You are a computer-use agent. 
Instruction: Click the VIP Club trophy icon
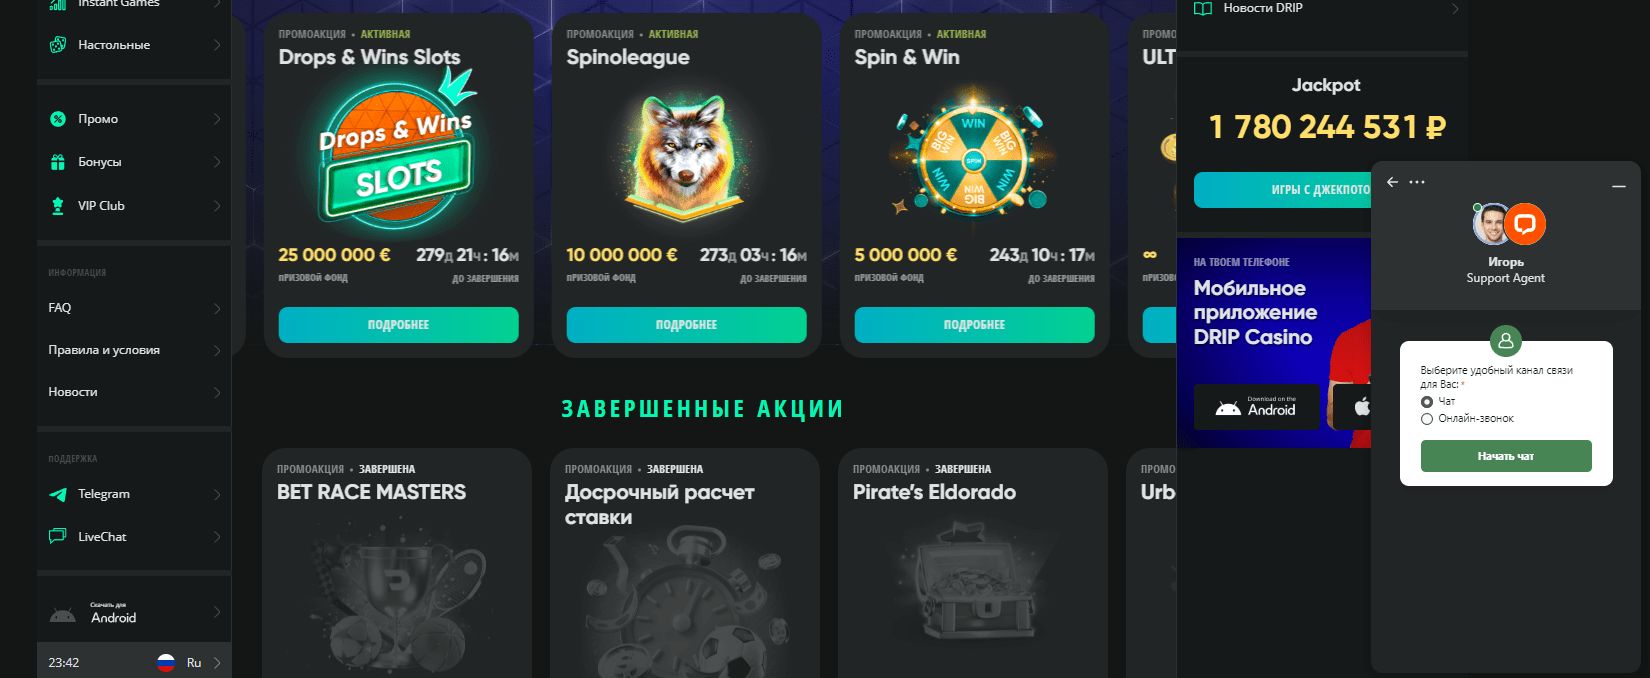point(58,206)
